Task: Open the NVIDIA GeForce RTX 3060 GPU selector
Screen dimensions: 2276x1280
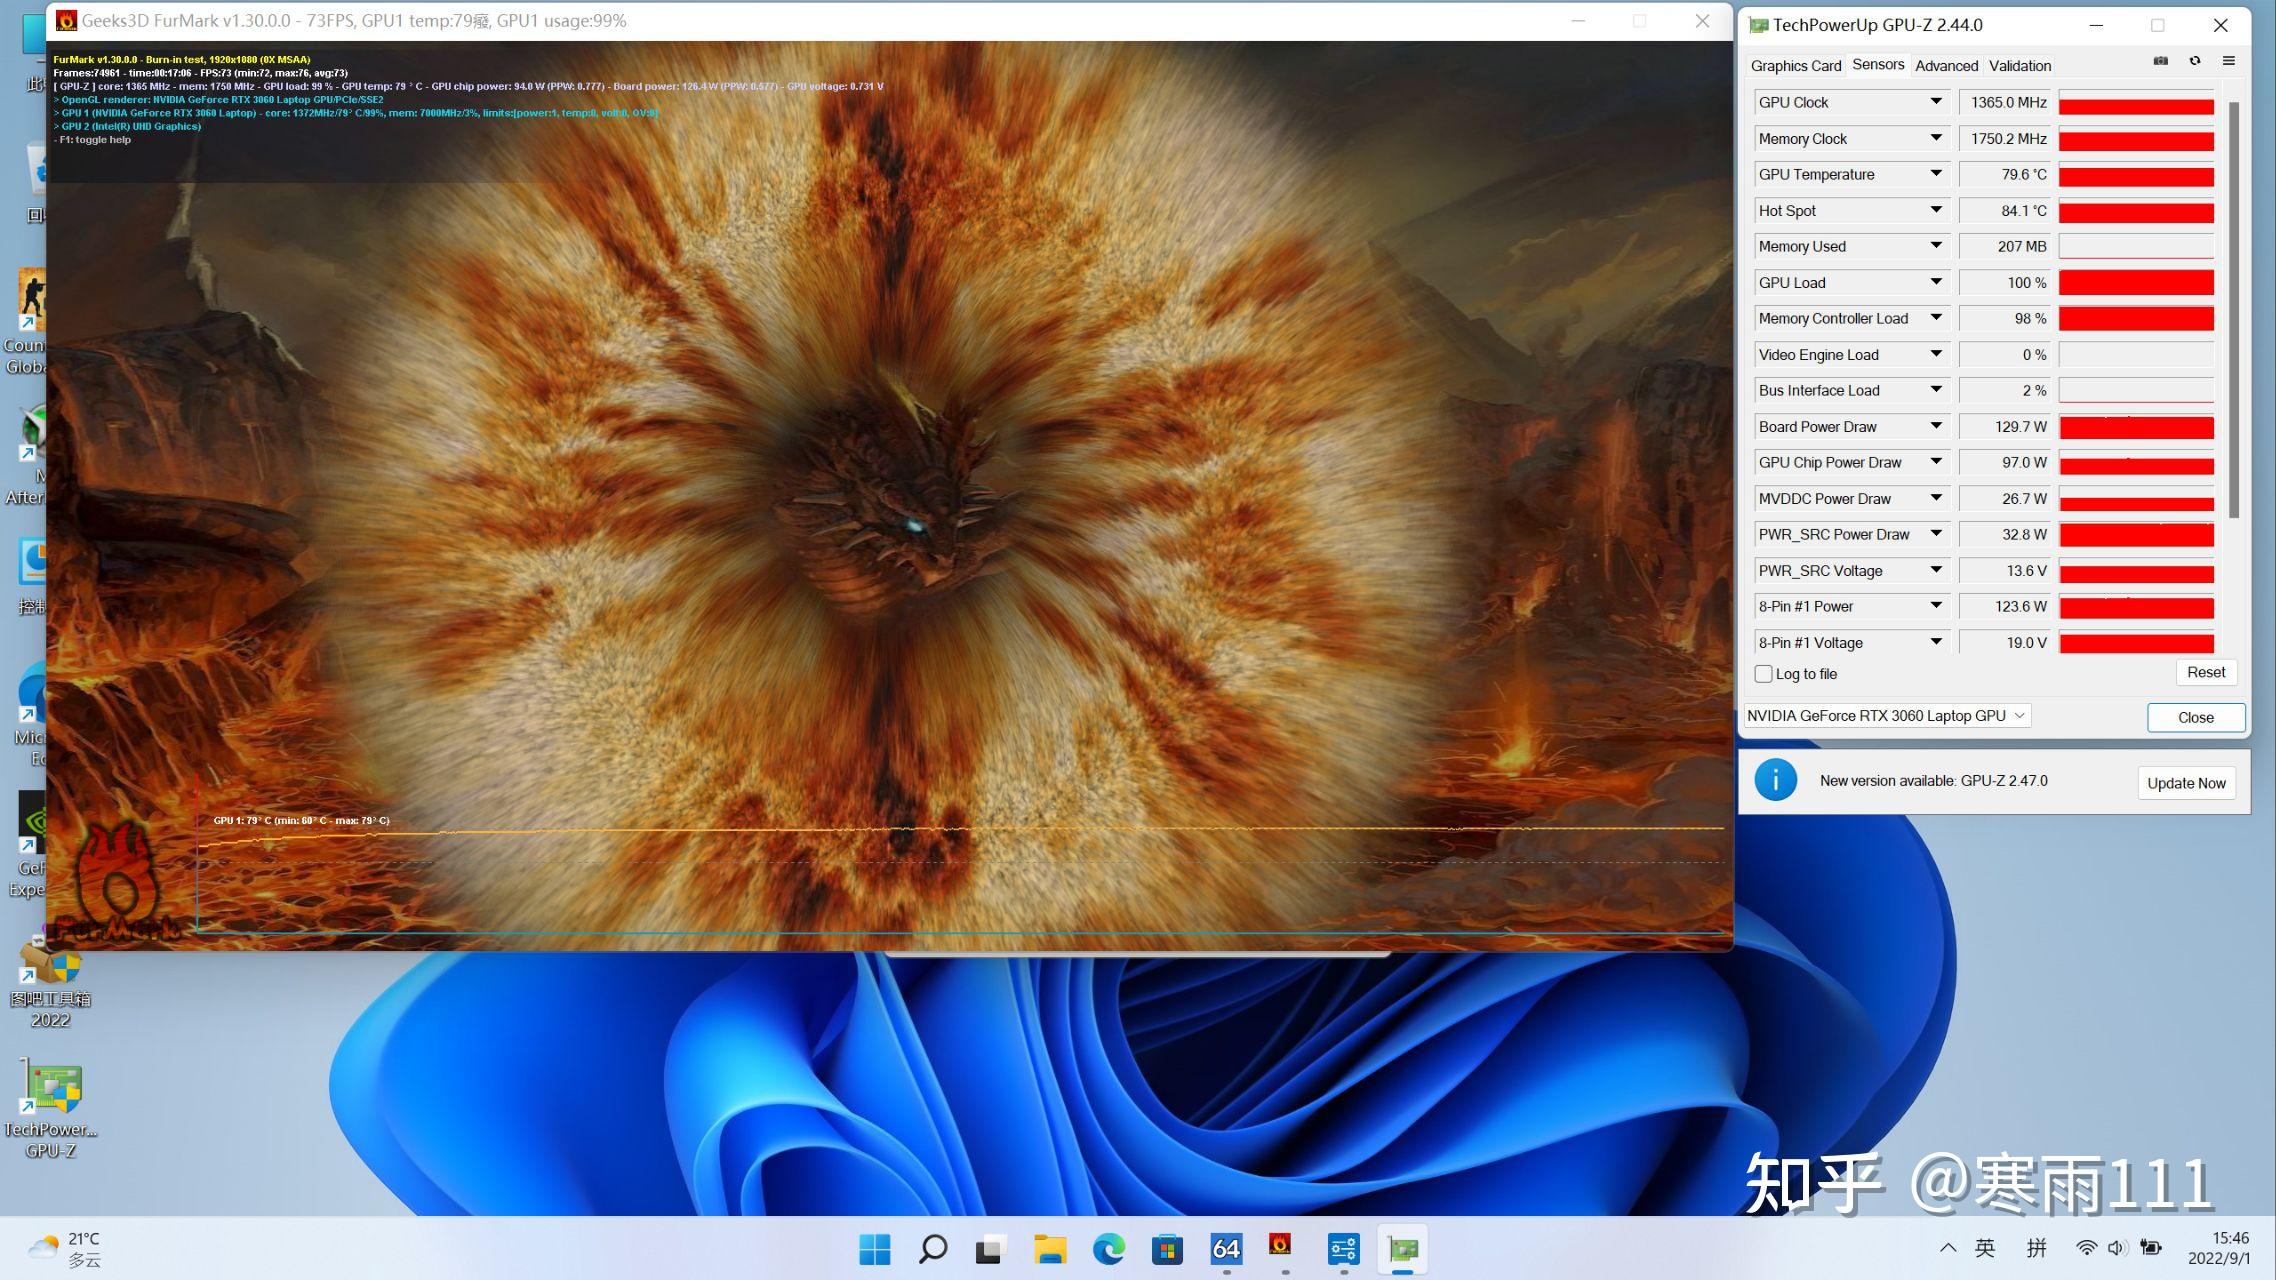Action: pos(1886,716)
